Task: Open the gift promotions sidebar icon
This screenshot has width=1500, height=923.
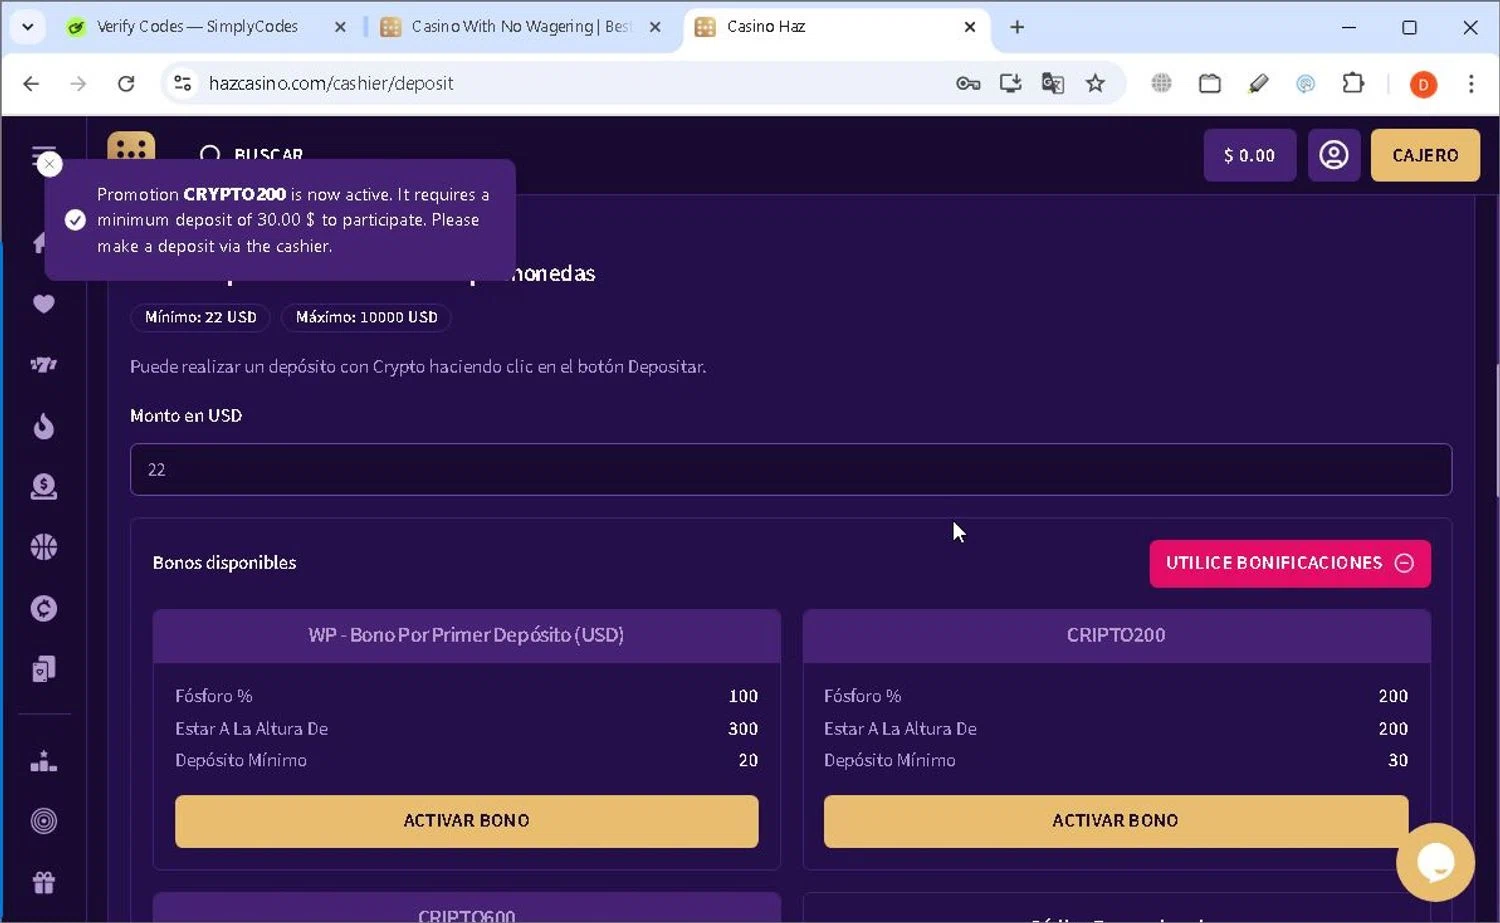Action: [x=43, y=882]
